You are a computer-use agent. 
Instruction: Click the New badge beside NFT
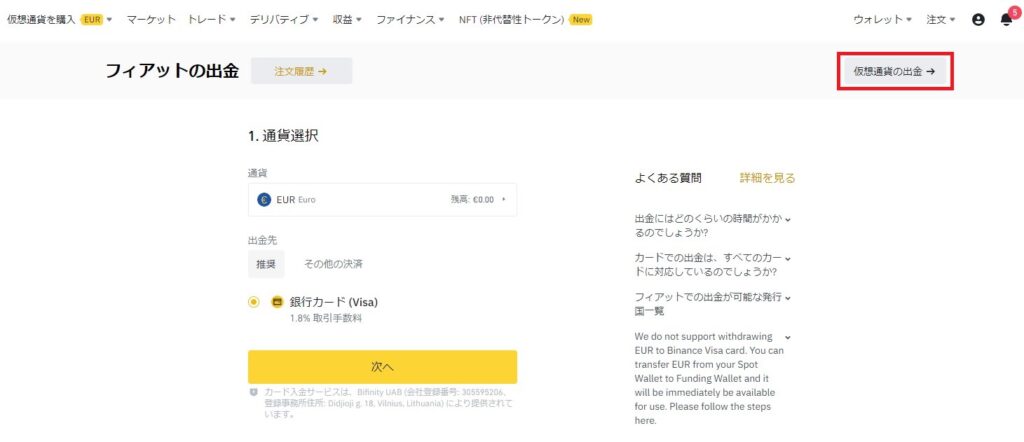coord(581,20)
